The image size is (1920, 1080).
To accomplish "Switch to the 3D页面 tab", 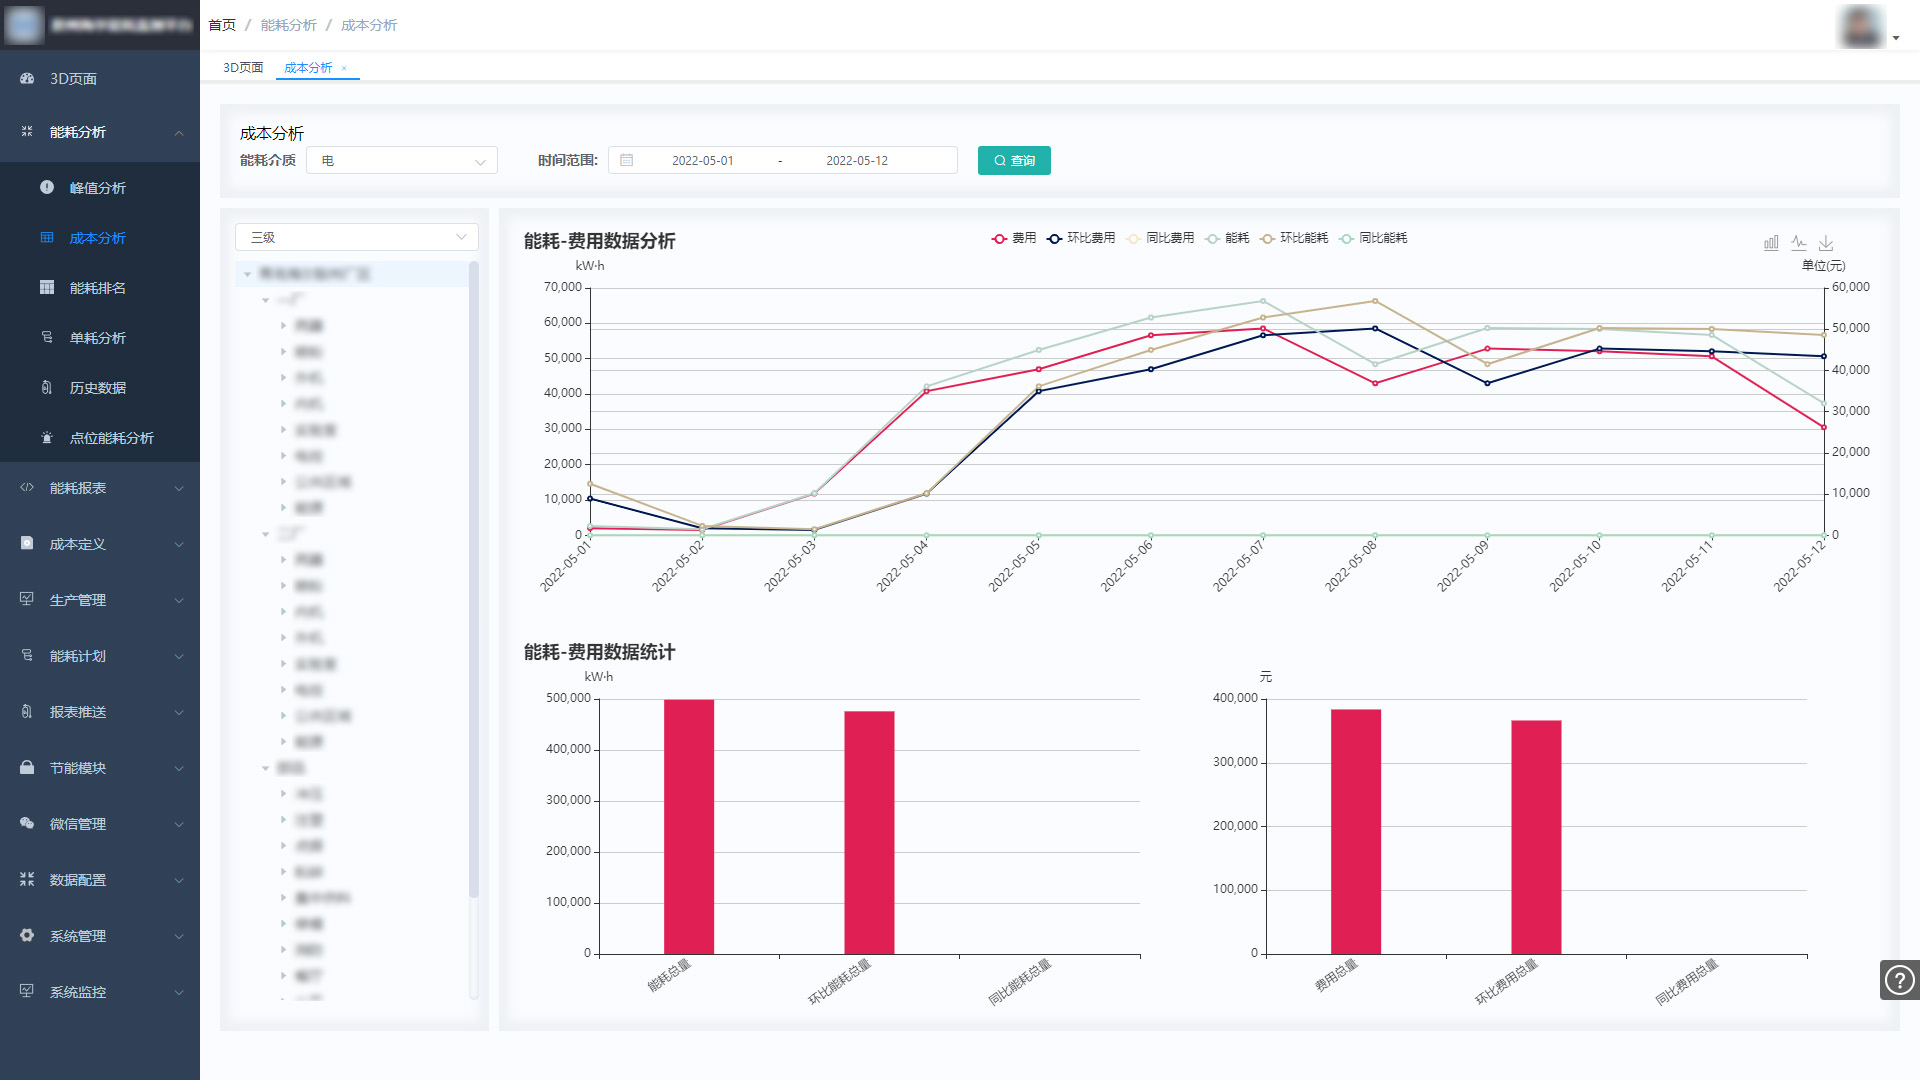I will tap(243, 68).
